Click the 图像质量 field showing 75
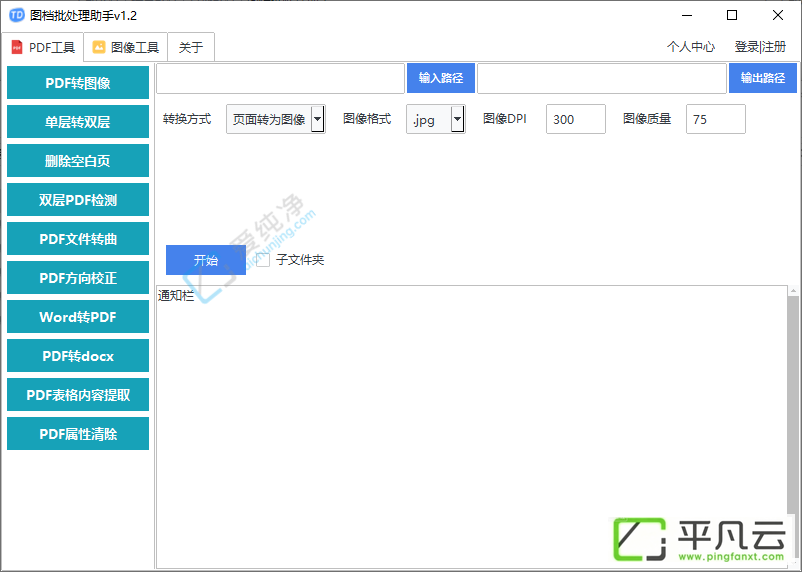The width and height of the screenshot is (802, 572). 716,119
